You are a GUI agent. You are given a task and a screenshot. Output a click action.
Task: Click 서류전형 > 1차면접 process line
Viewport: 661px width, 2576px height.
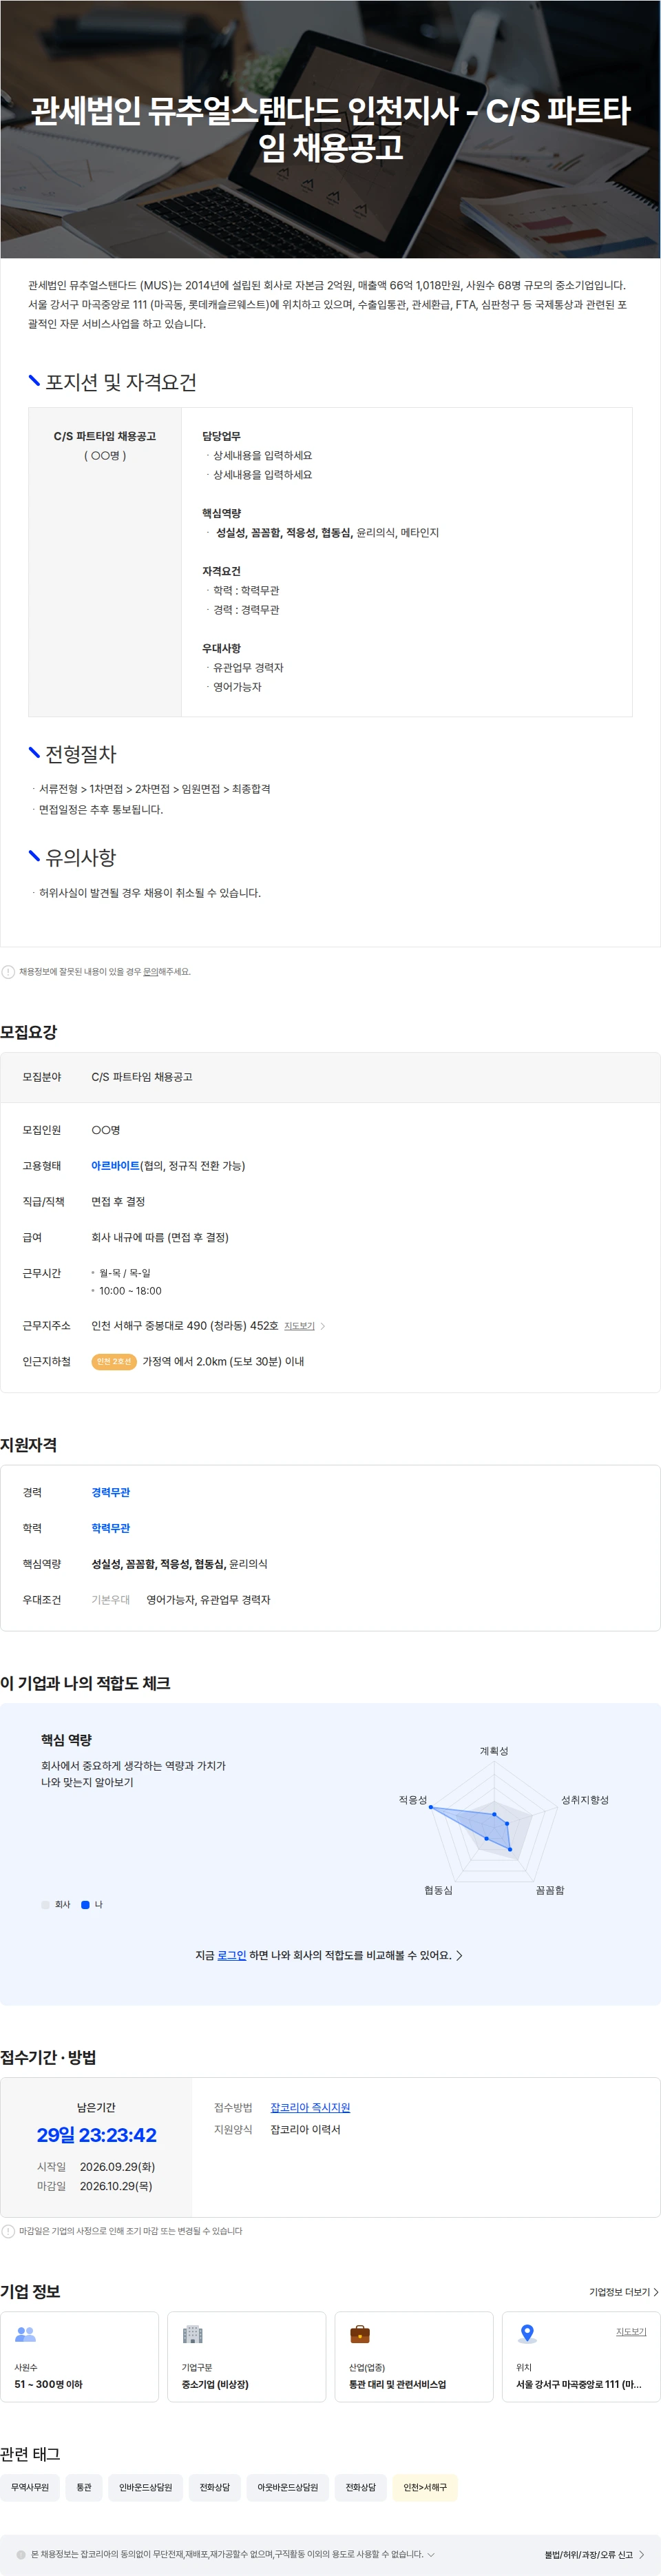pyautogui.click(x=154, y=789)
